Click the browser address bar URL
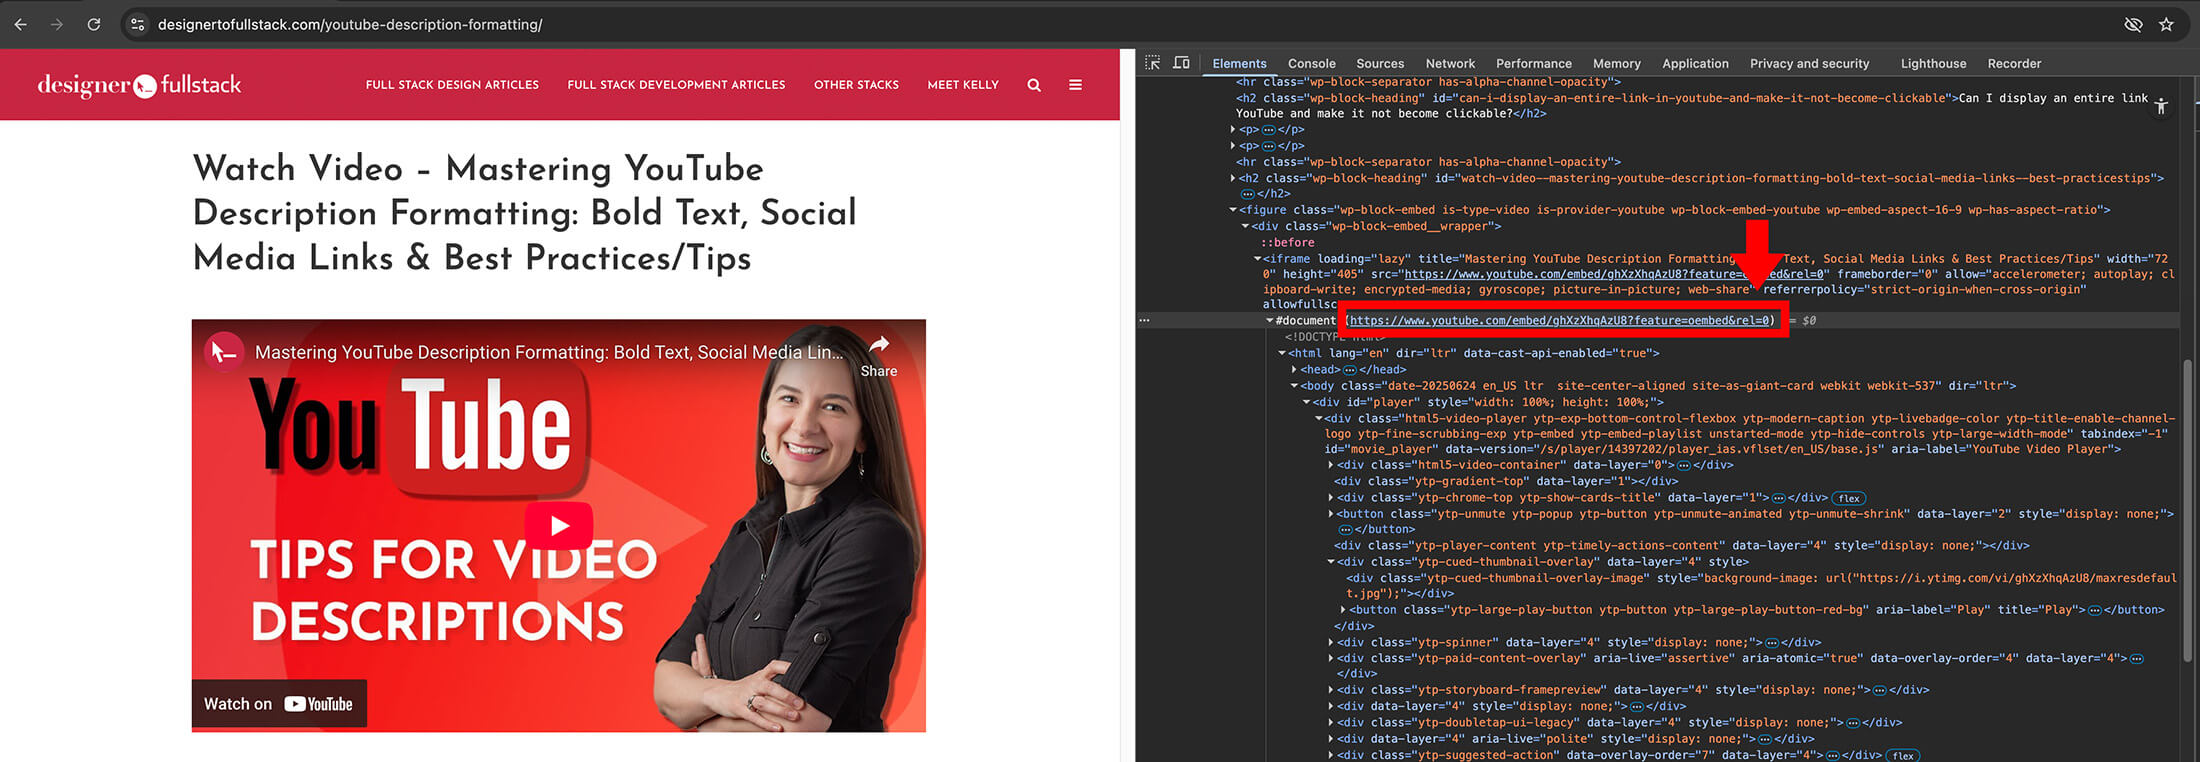2200x762 pixels. (350, 24)
